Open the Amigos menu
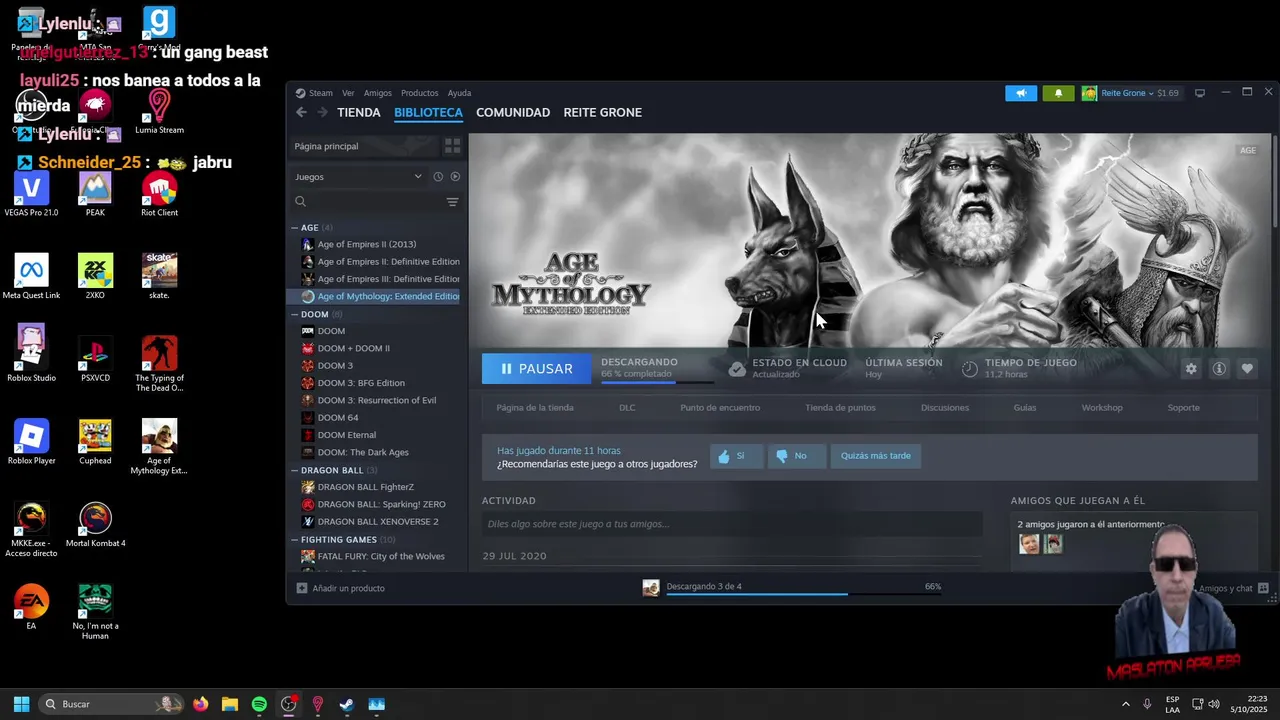 pyautogui.click(x=378, y=93)
